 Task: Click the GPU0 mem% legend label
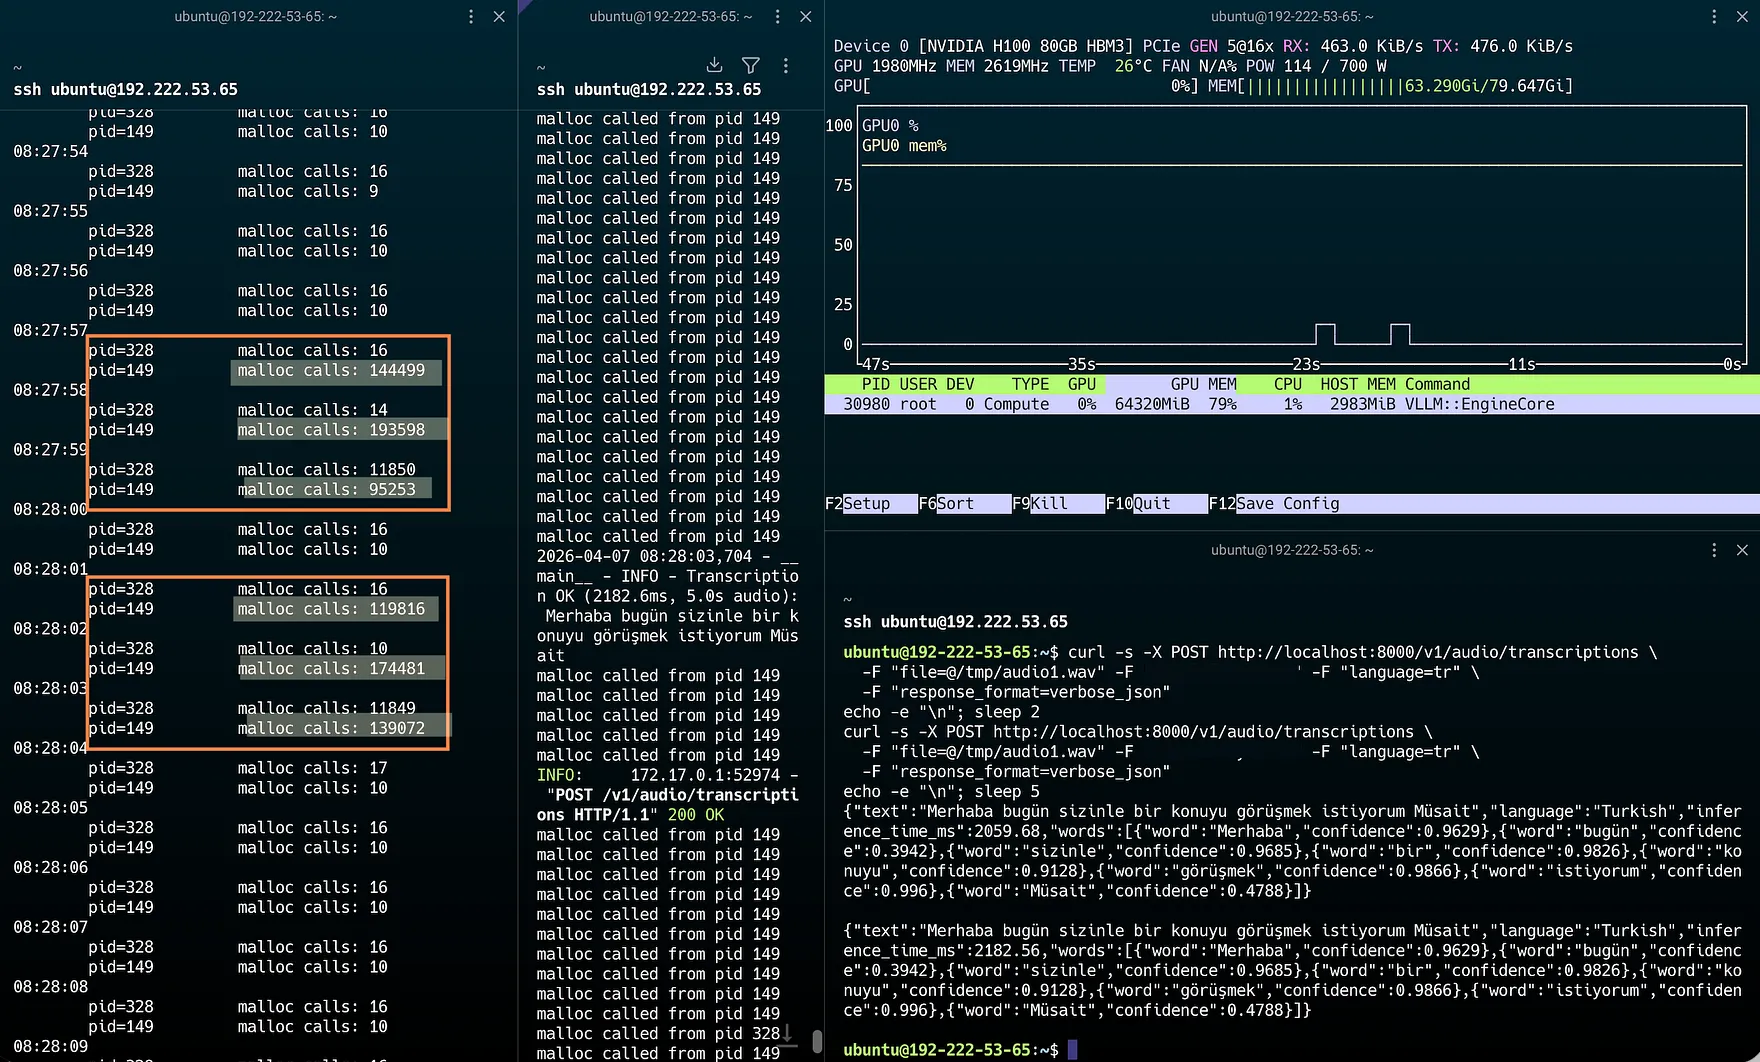[x=904, y=146]
